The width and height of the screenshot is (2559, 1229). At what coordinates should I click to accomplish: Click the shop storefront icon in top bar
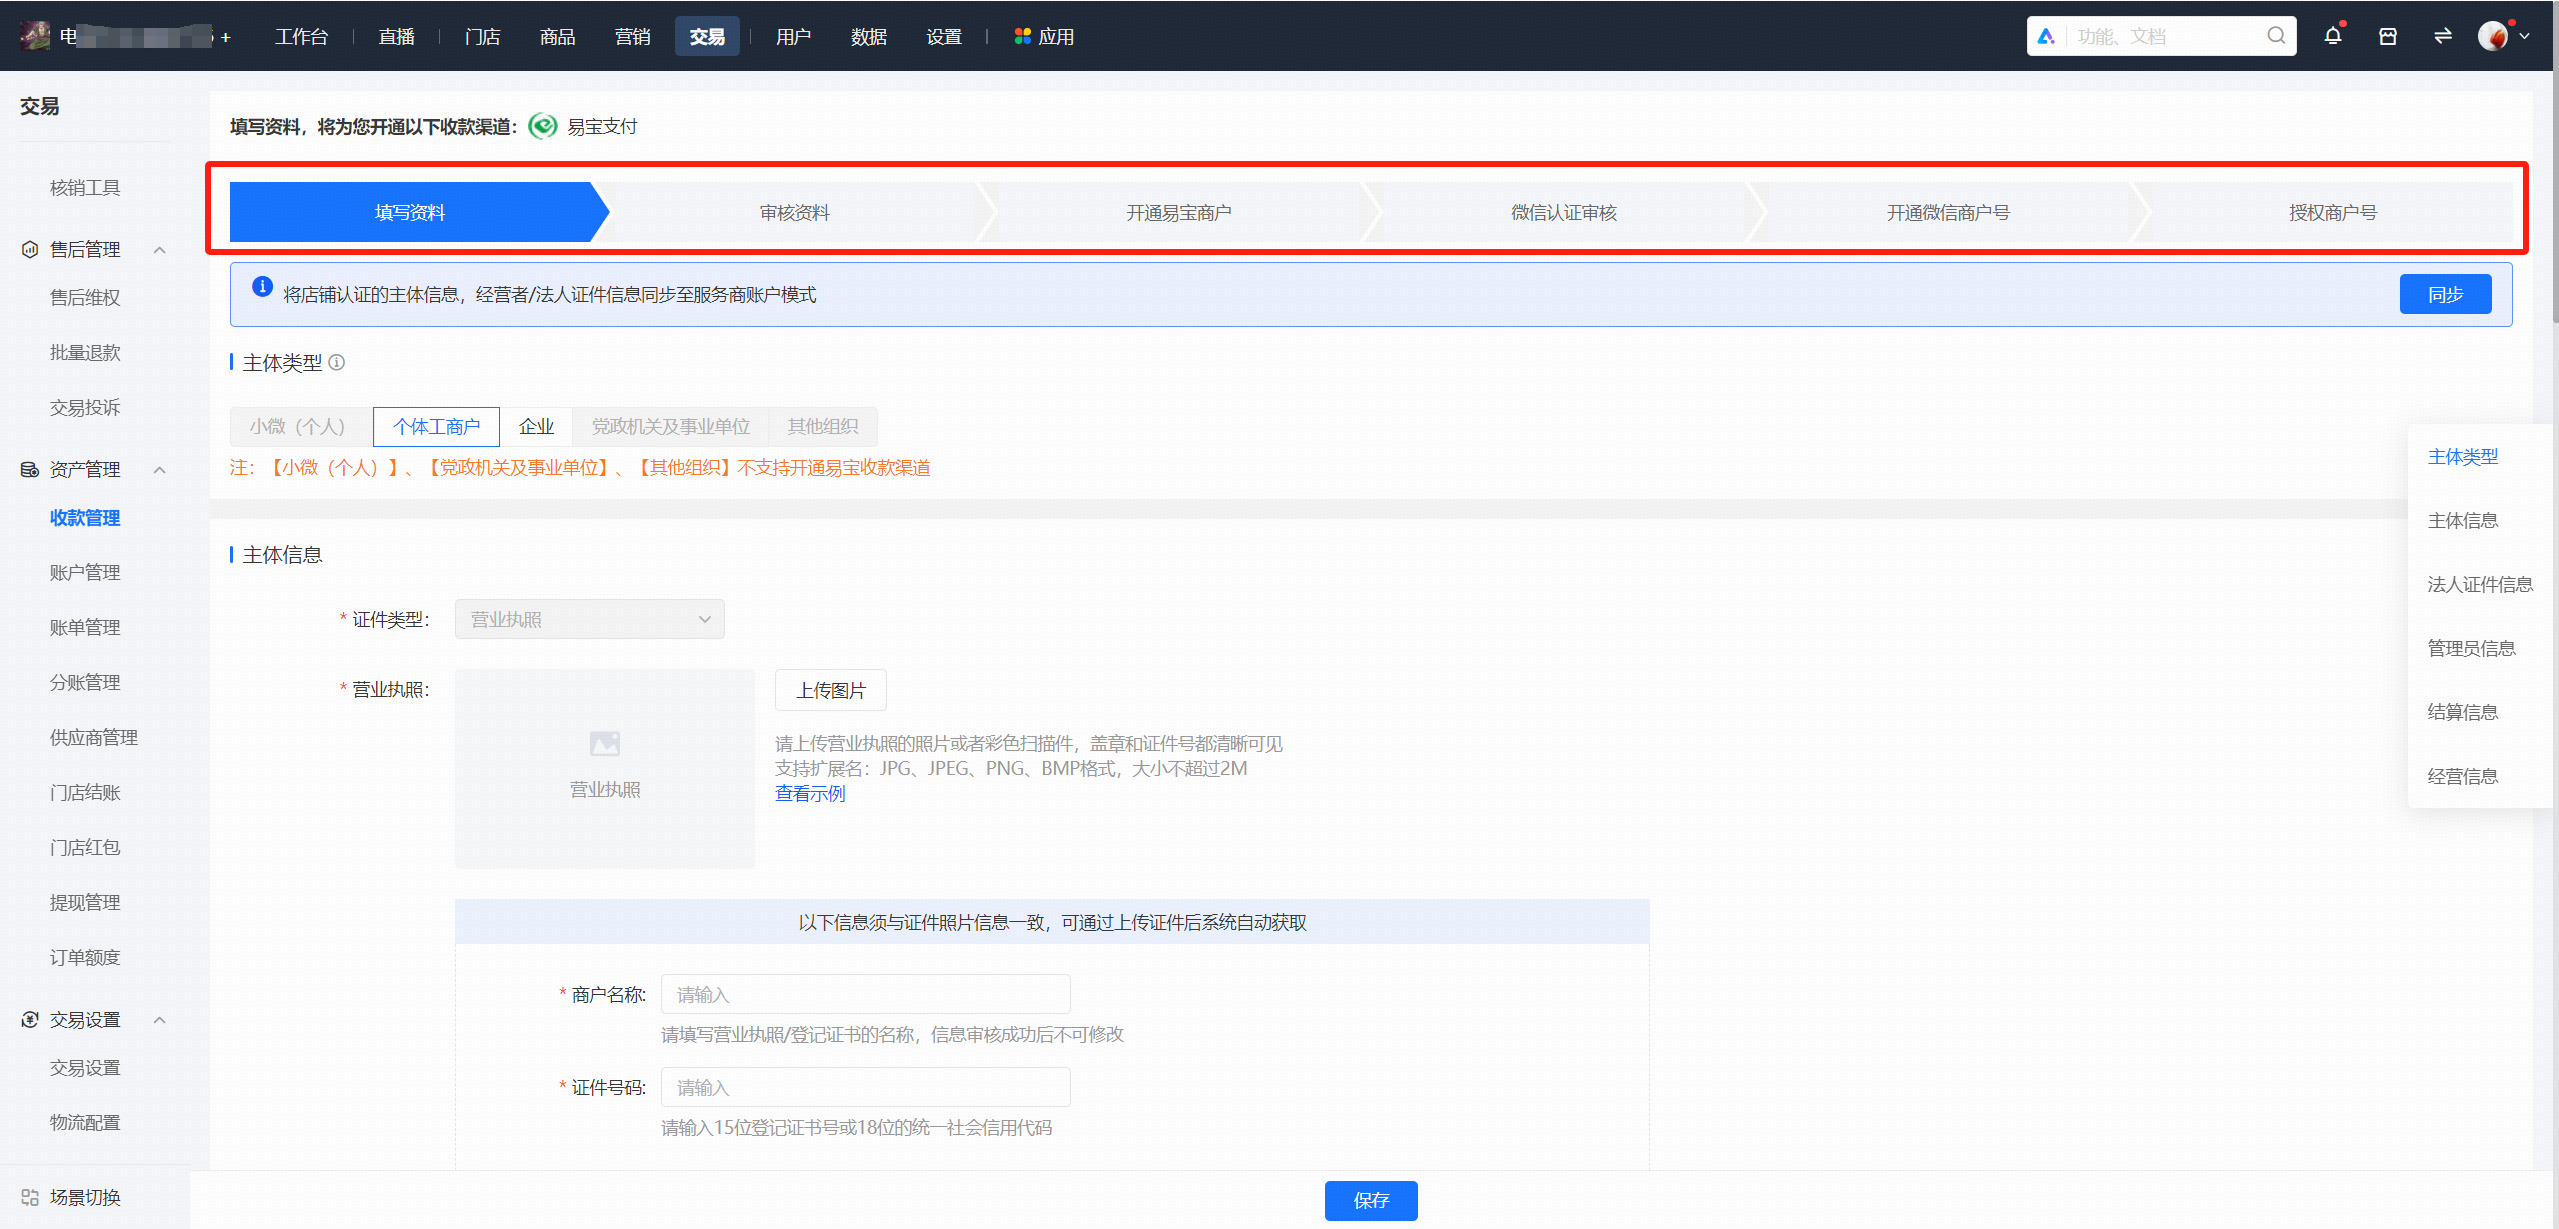2387,36
